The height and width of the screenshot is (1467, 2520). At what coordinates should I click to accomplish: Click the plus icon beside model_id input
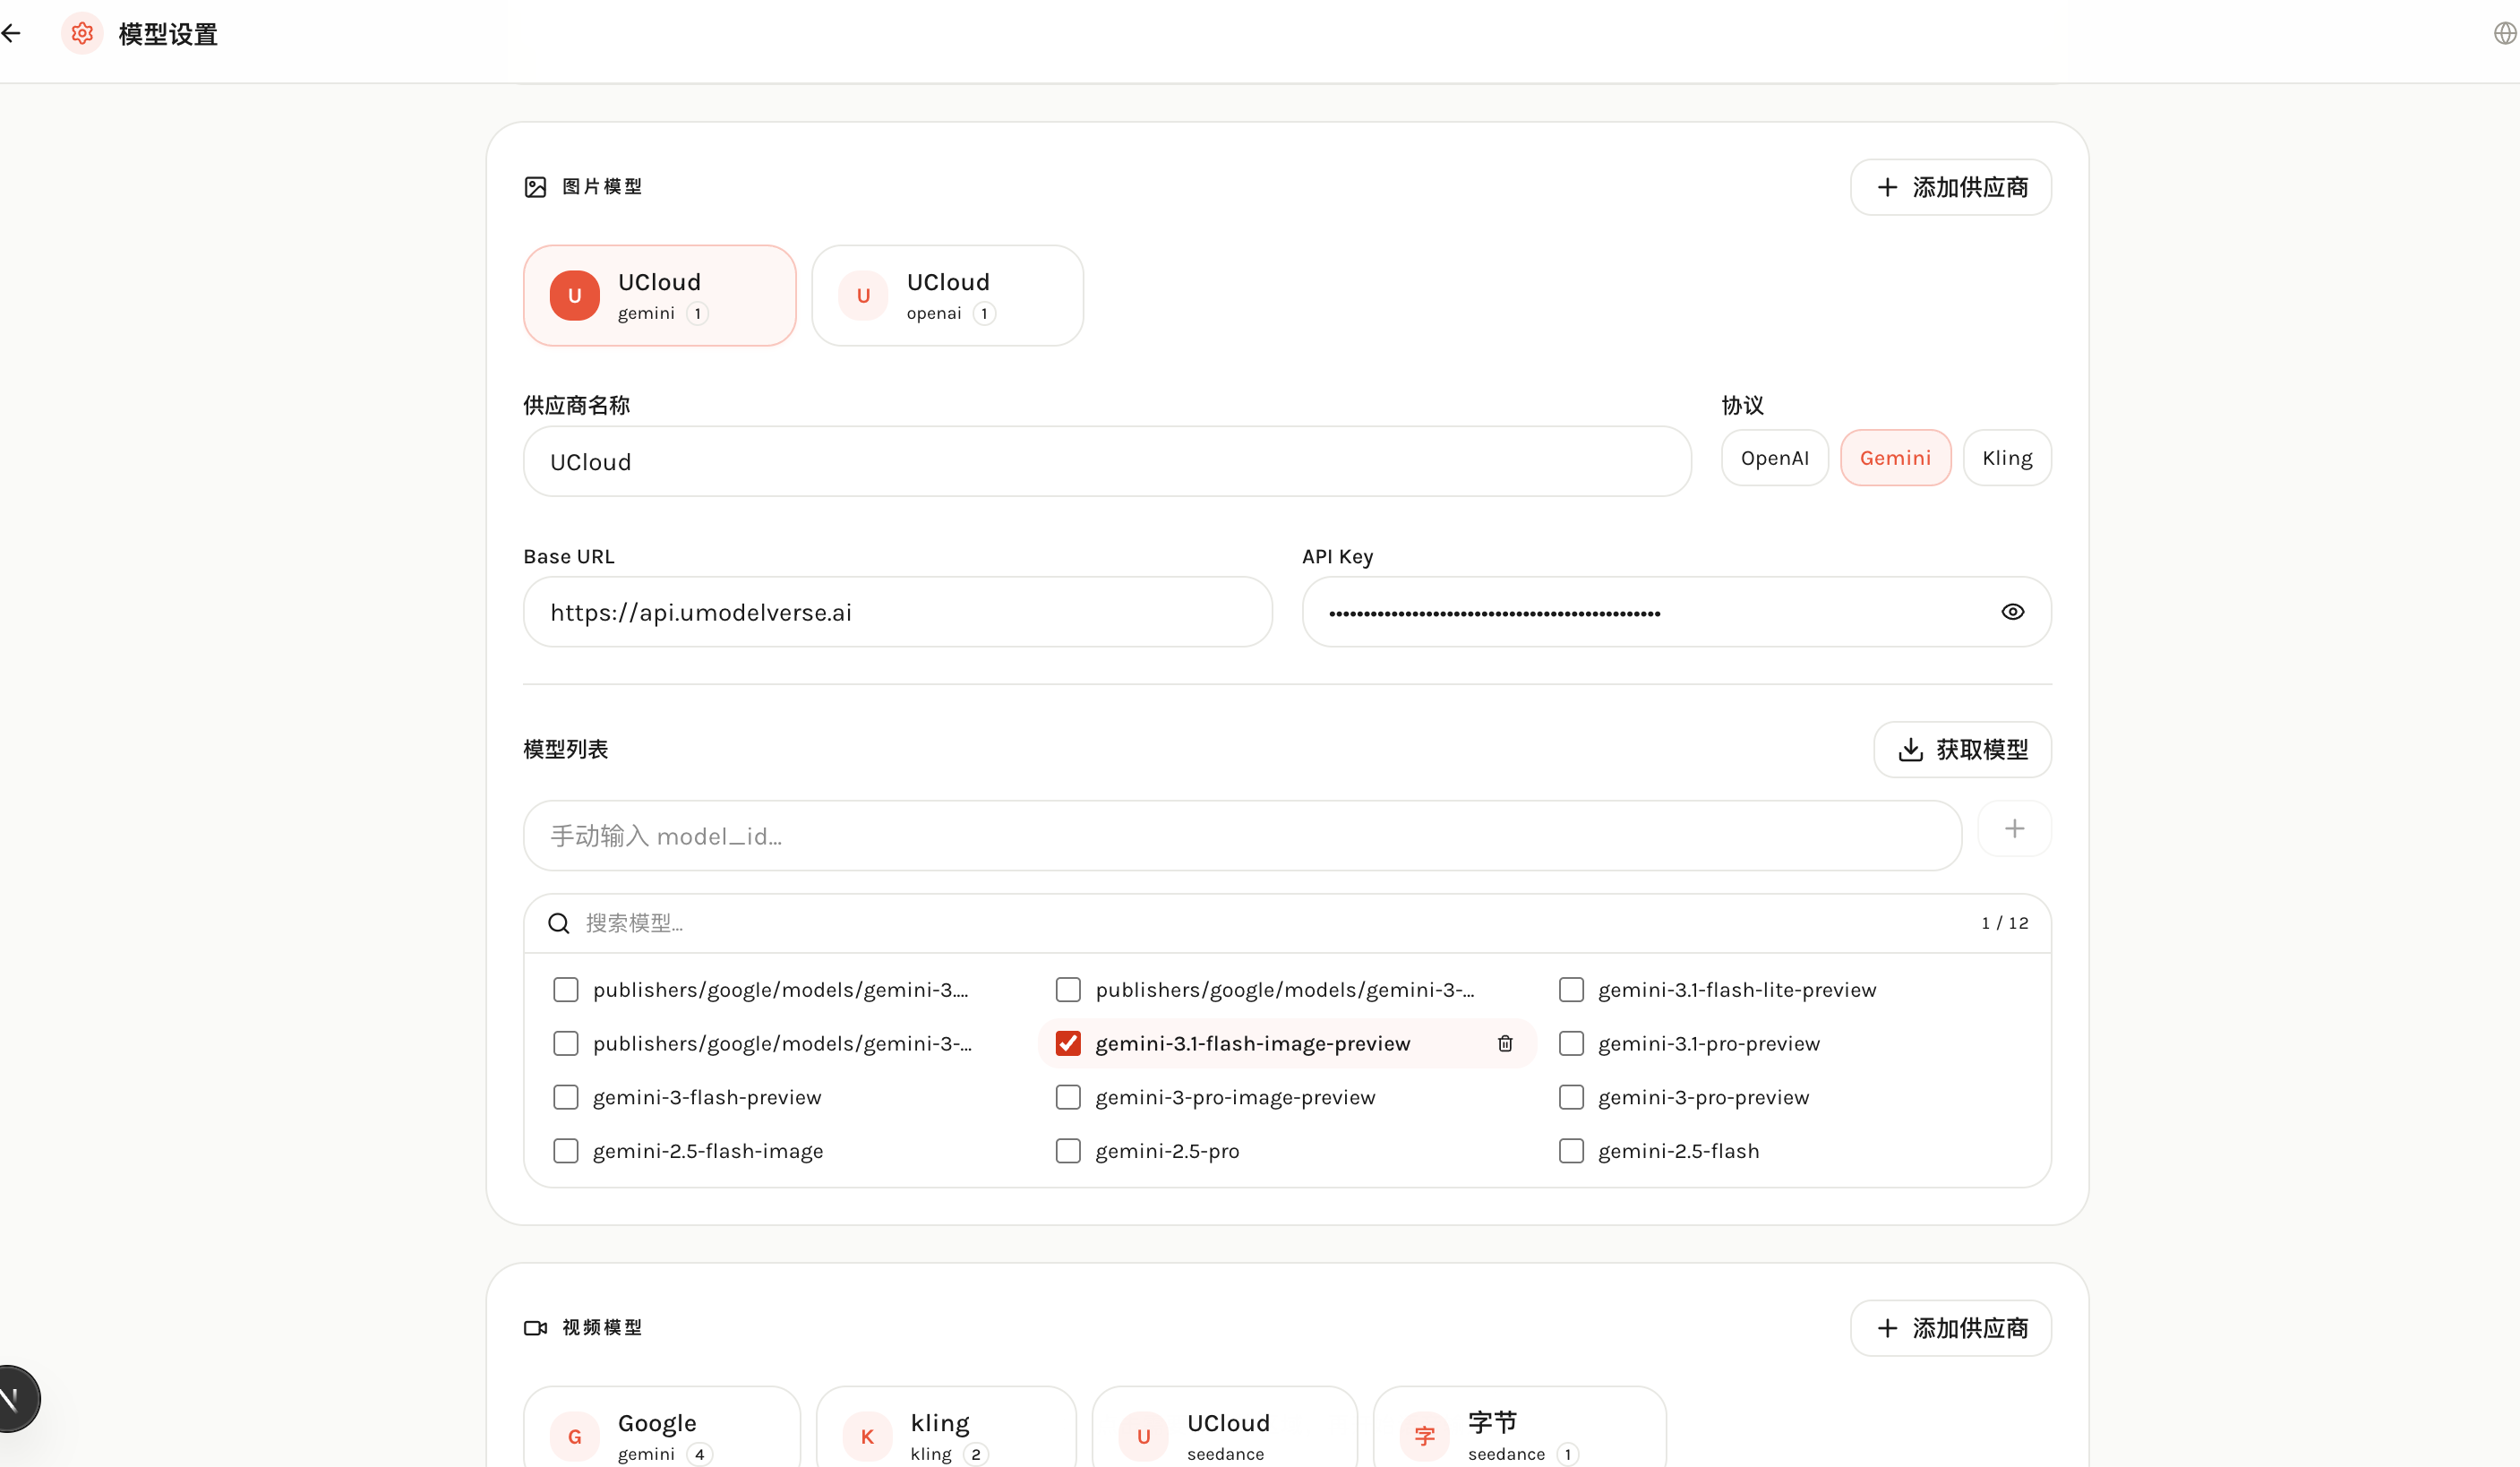coord(2014,829)
